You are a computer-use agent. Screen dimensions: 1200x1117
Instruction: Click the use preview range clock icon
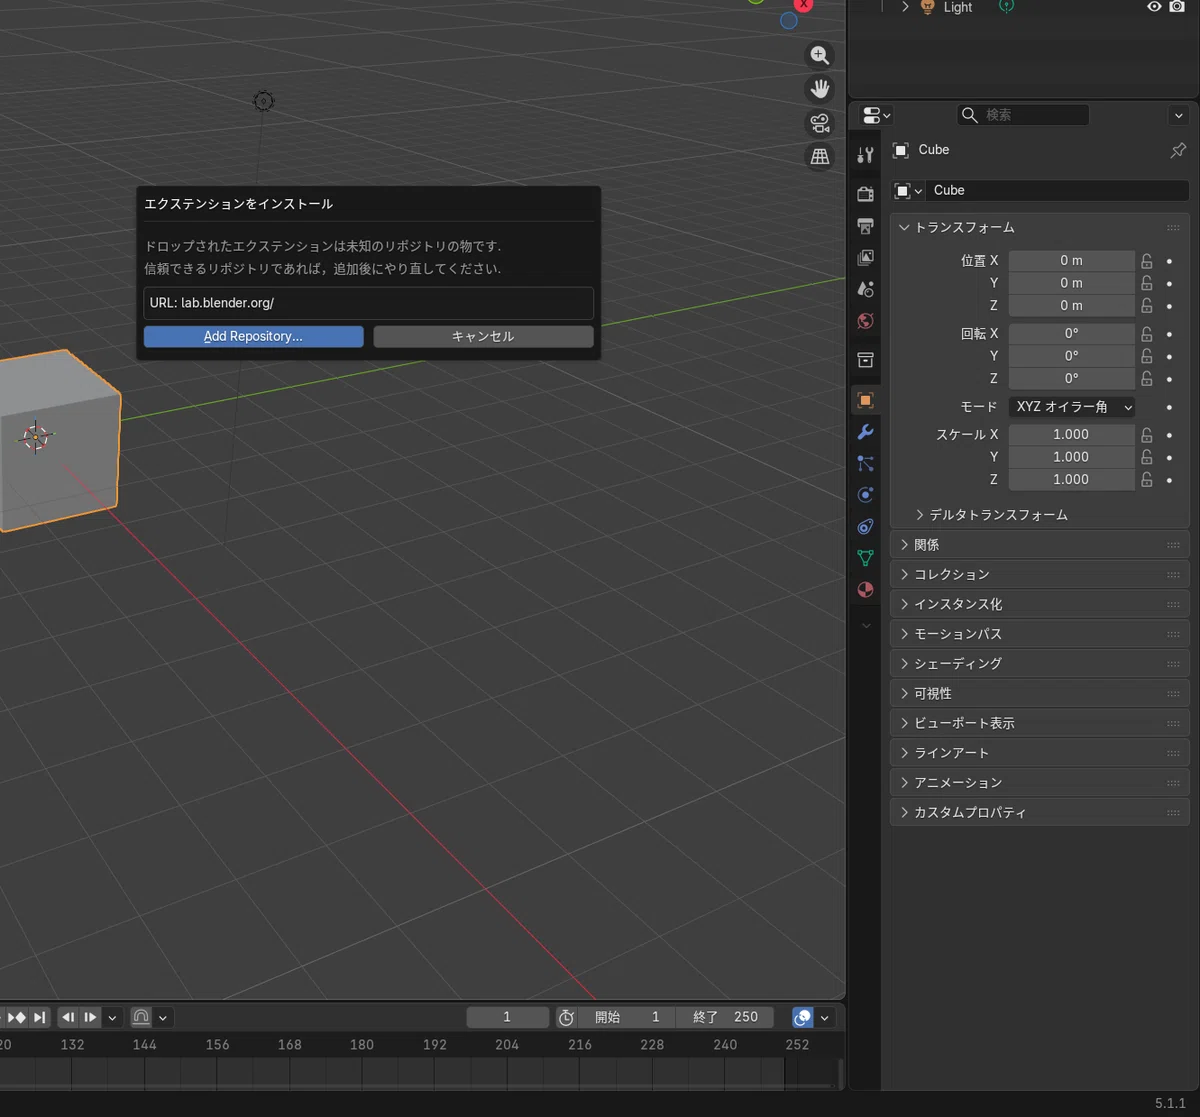point(566,1017)
